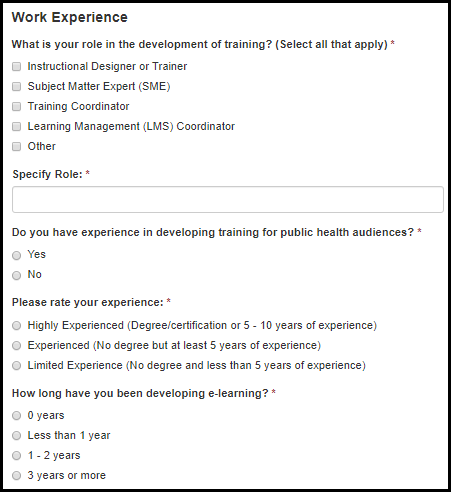Check Instructional Designer or Trainer checkbox
This screenshot has width=451, height=492.
[16, 67]
